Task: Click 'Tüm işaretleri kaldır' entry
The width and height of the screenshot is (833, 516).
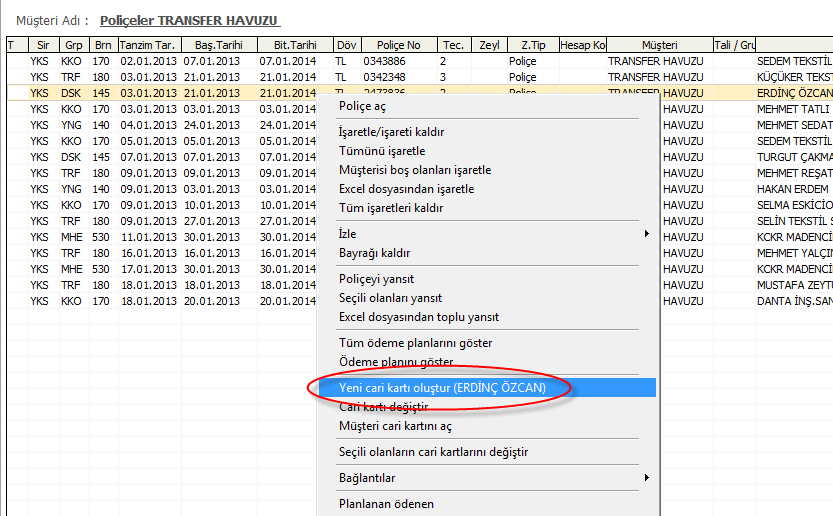Action: [x=391, y=208]
